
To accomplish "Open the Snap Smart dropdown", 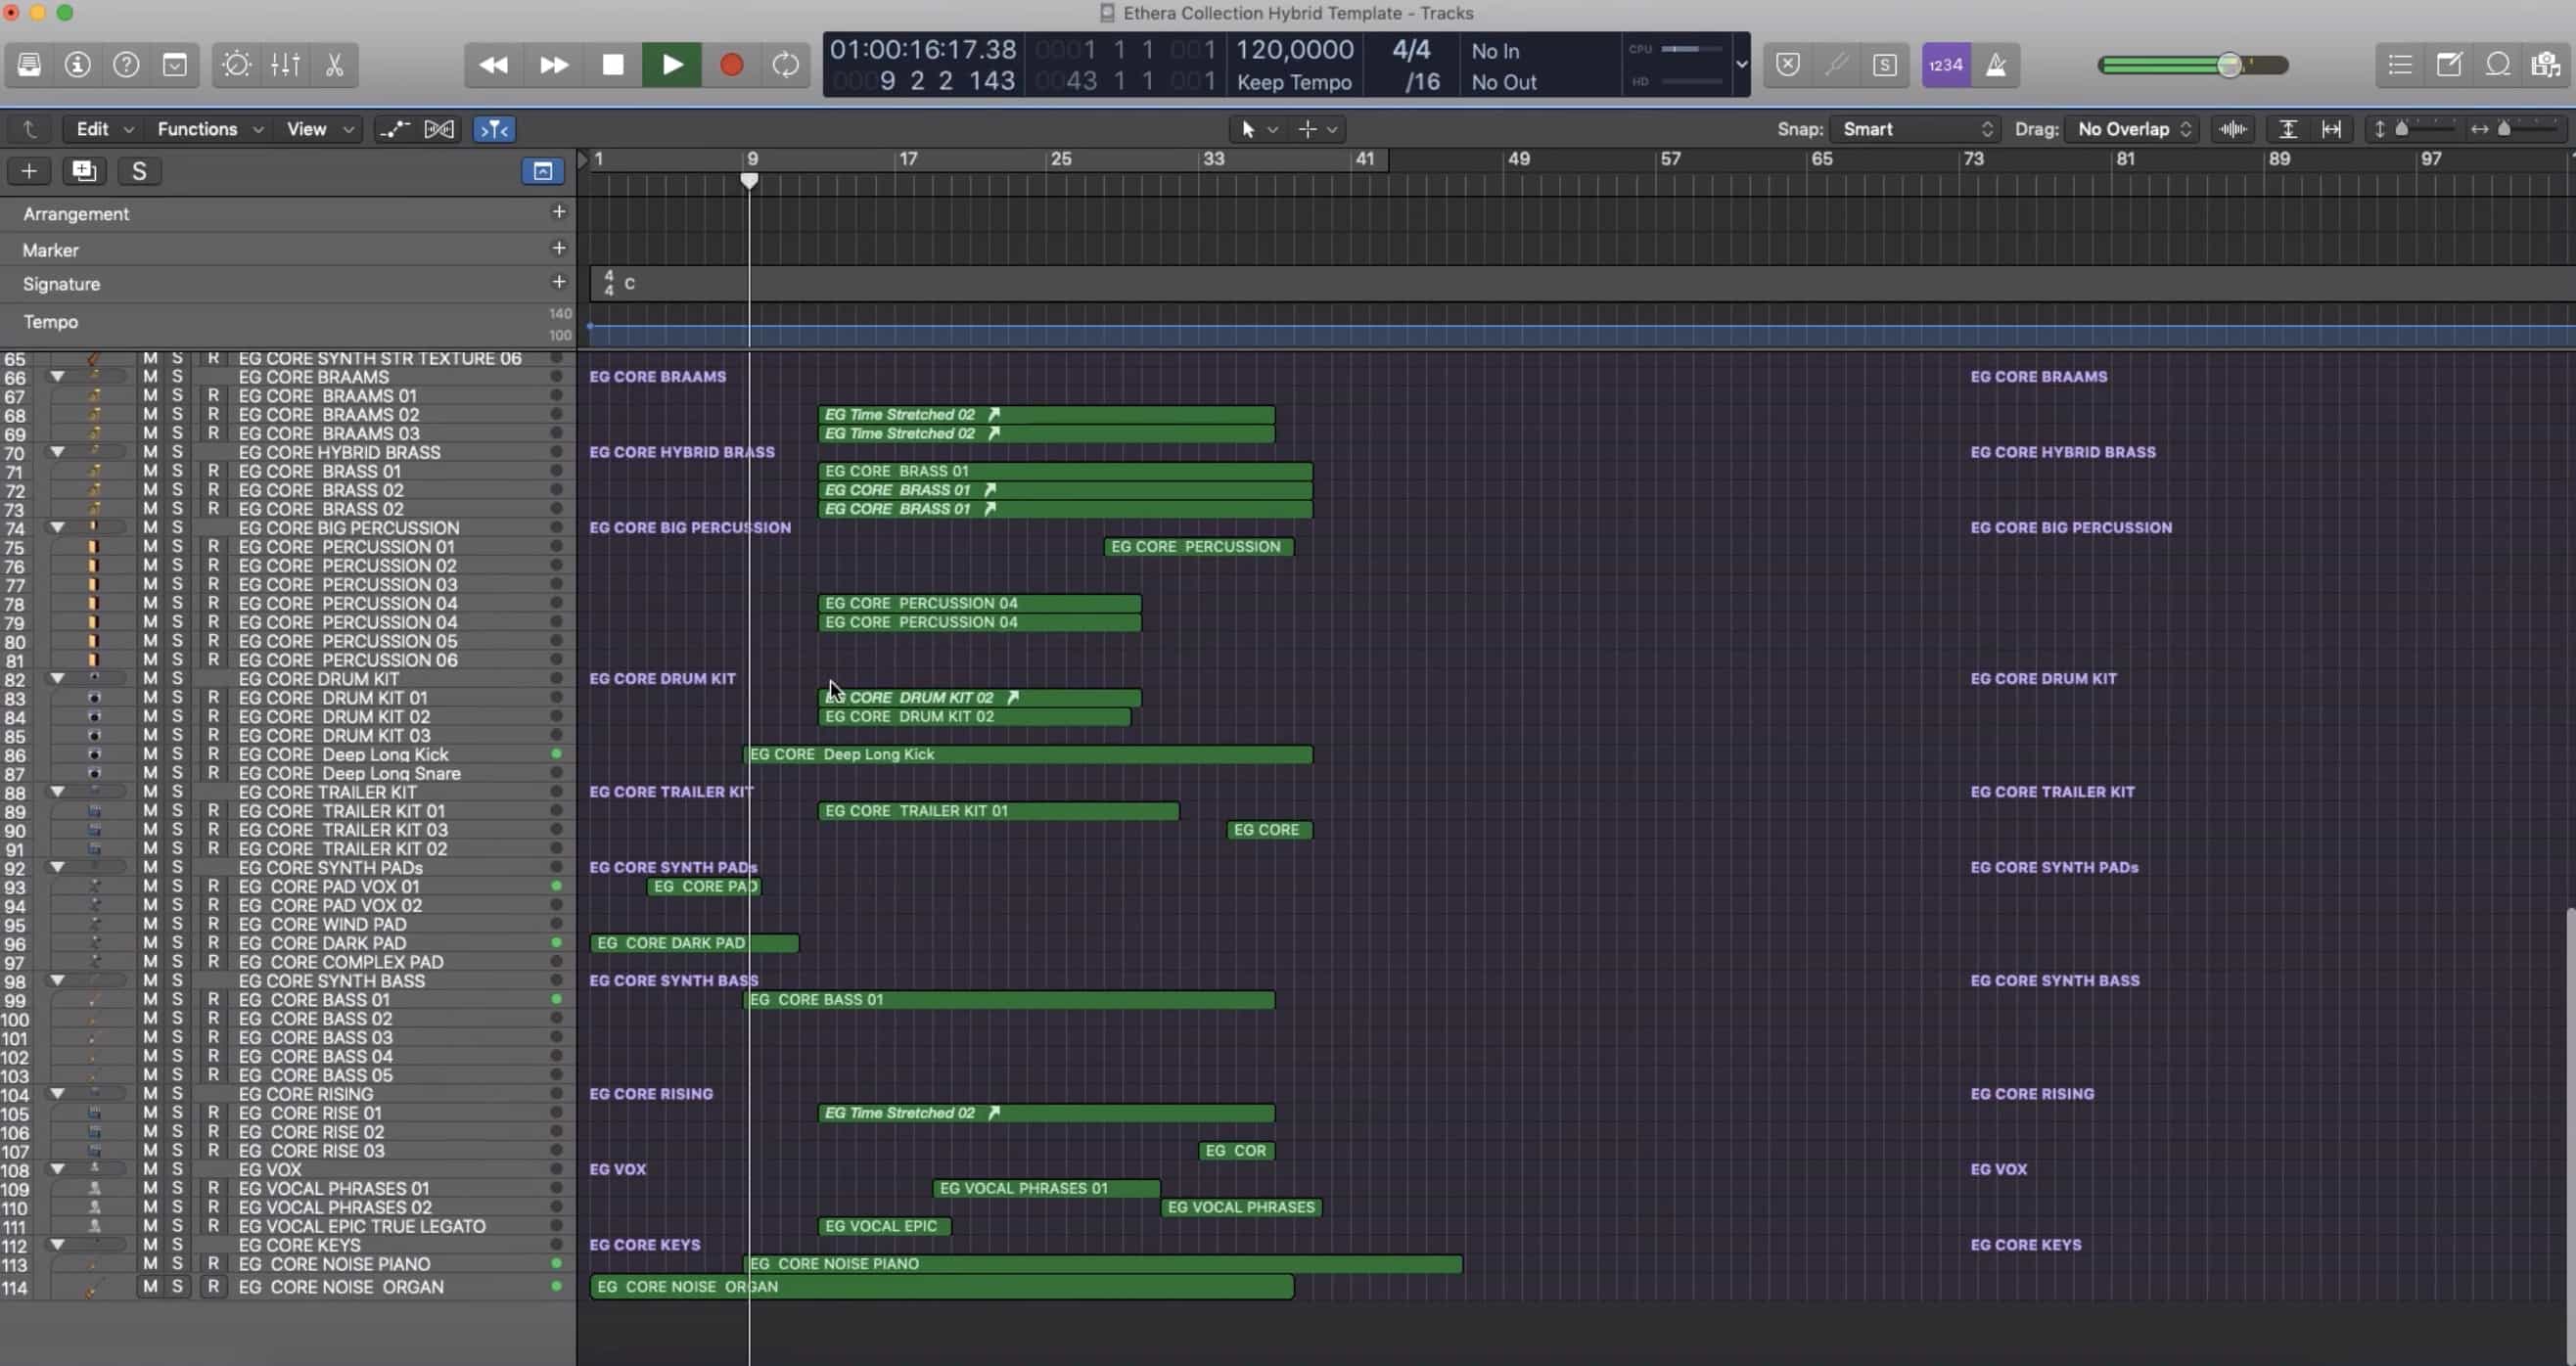I will 1914,129.
